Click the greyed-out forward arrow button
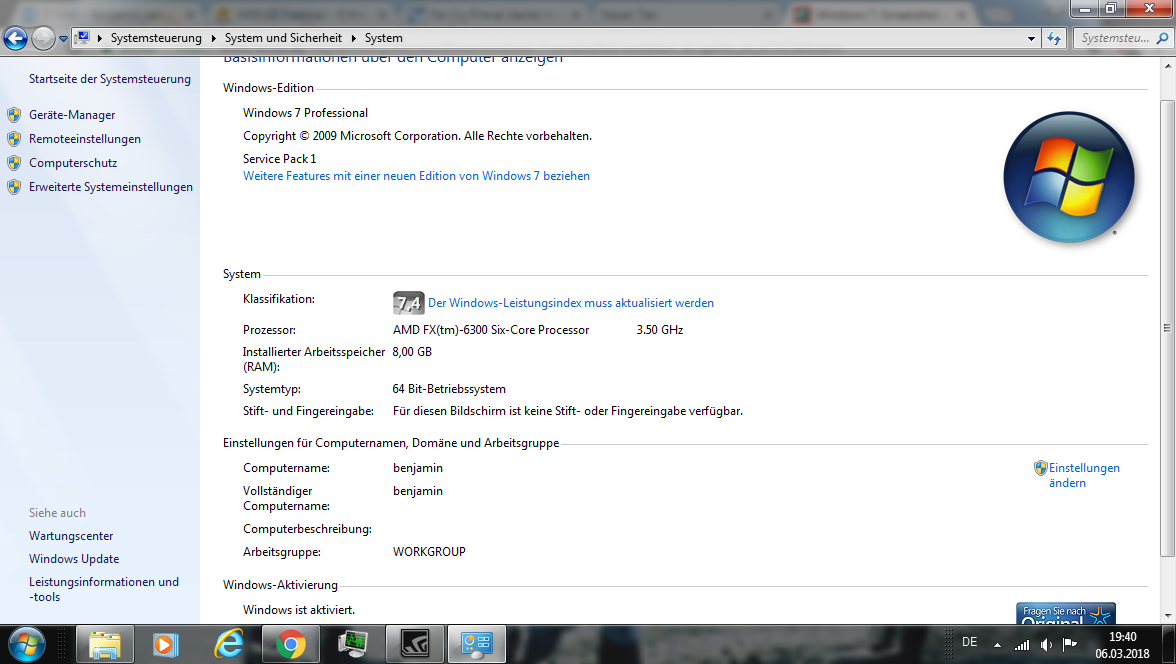 44,38
